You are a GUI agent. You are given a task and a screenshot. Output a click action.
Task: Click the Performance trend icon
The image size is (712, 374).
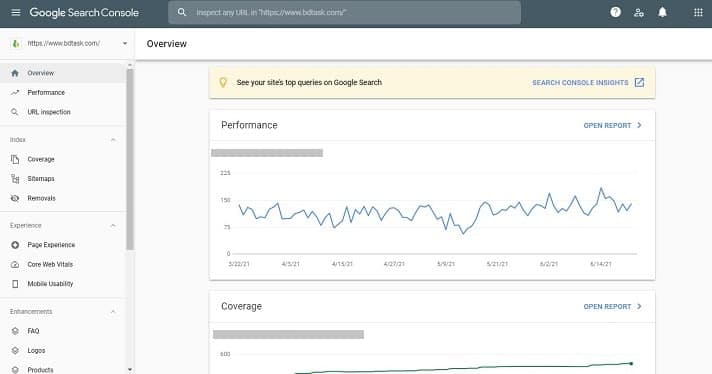tap(15, 93)
